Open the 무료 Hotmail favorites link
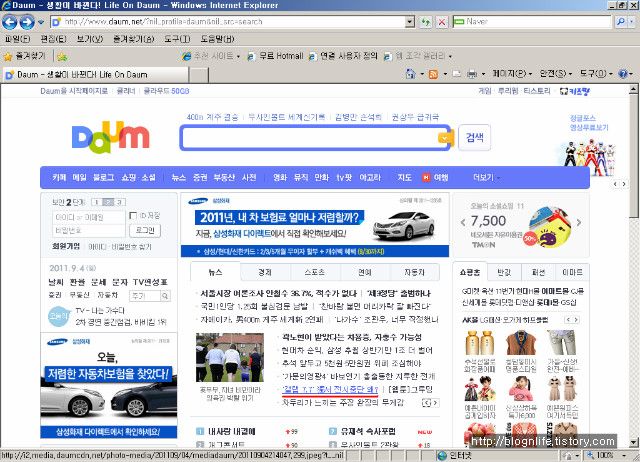The image size is (640, 462). coord(276,56)
